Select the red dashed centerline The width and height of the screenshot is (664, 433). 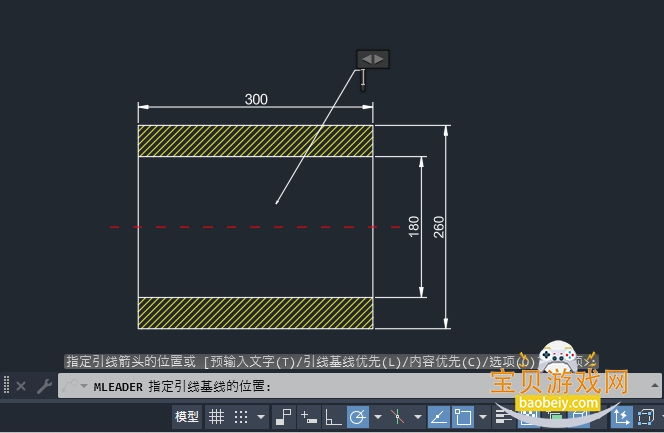coord(255,227)
